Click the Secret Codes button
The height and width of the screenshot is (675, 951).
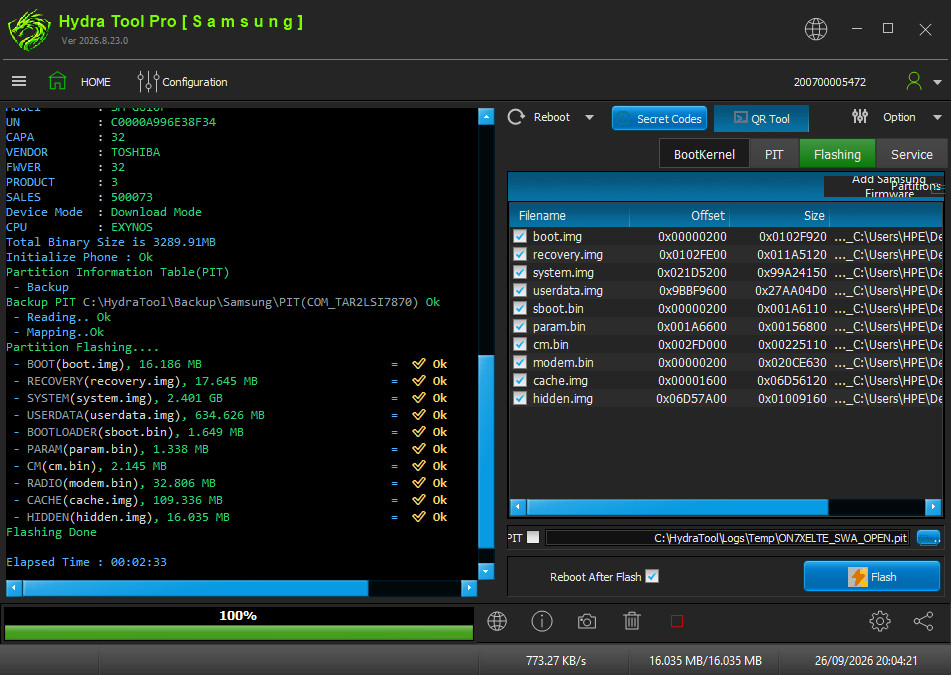point(660,118)
